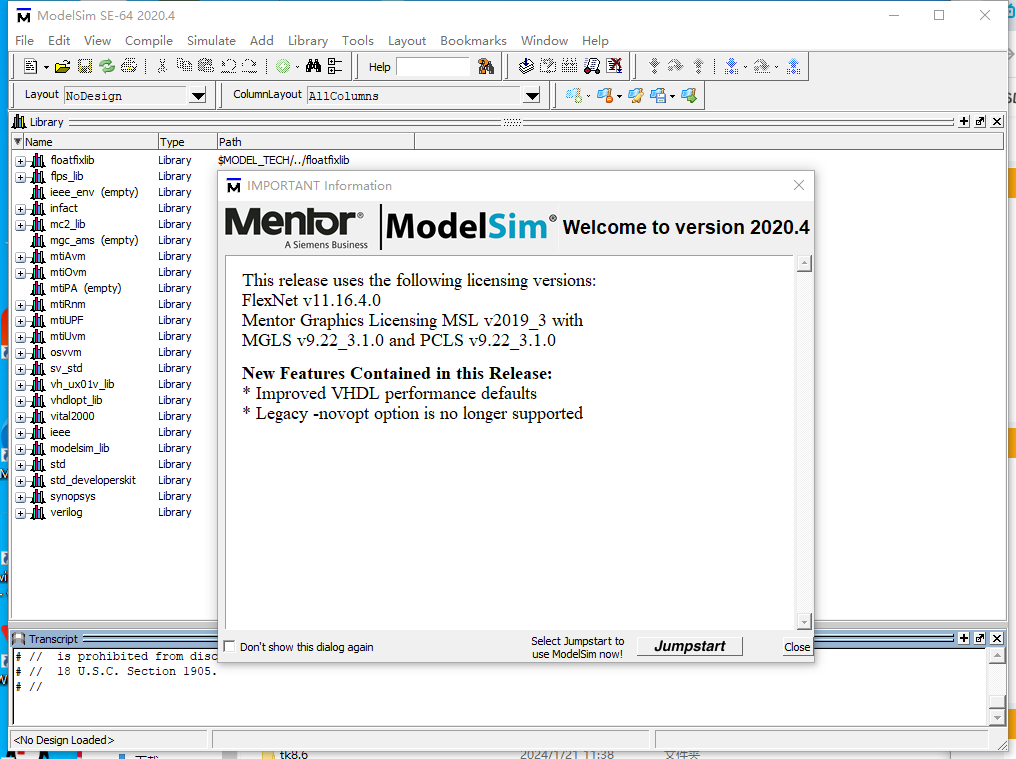This screenshot has height=759, width=1016.
Task: Click the Copy toolbar icon
Action: [x=184, y=66]
